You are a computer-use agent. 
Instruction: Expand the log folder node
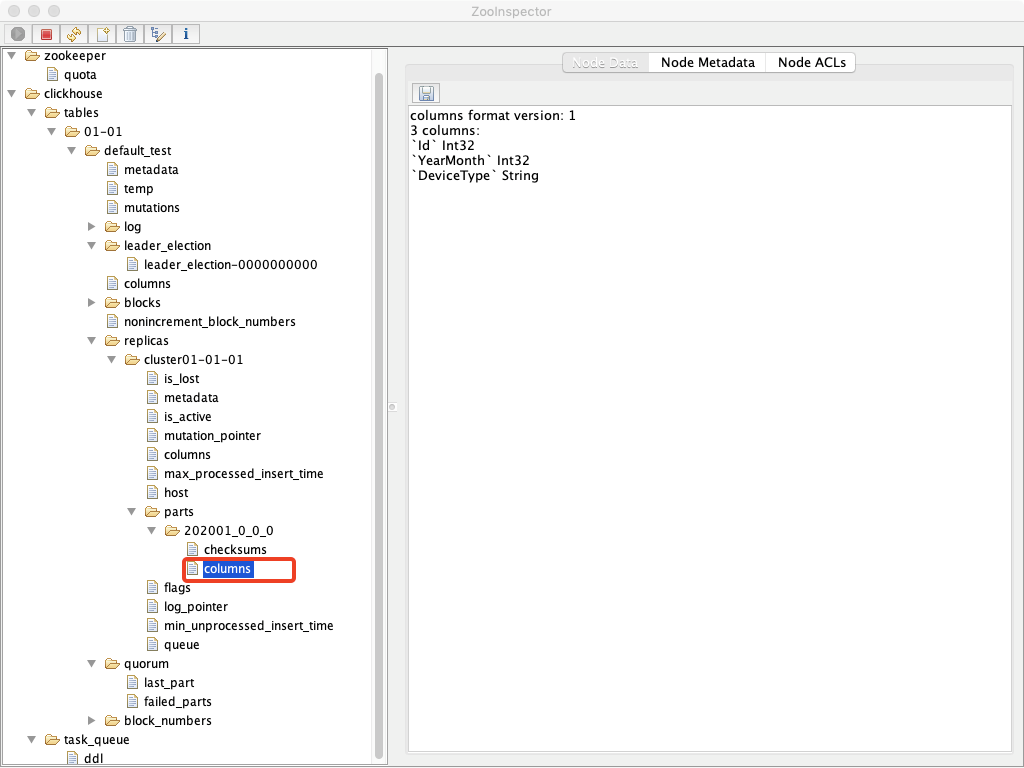[x=91, y=227]
